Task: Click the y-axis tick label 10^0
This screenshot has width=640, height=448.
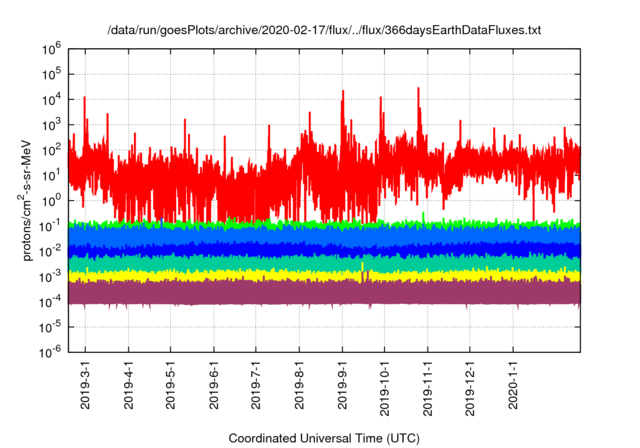Action: coord(51,201)
